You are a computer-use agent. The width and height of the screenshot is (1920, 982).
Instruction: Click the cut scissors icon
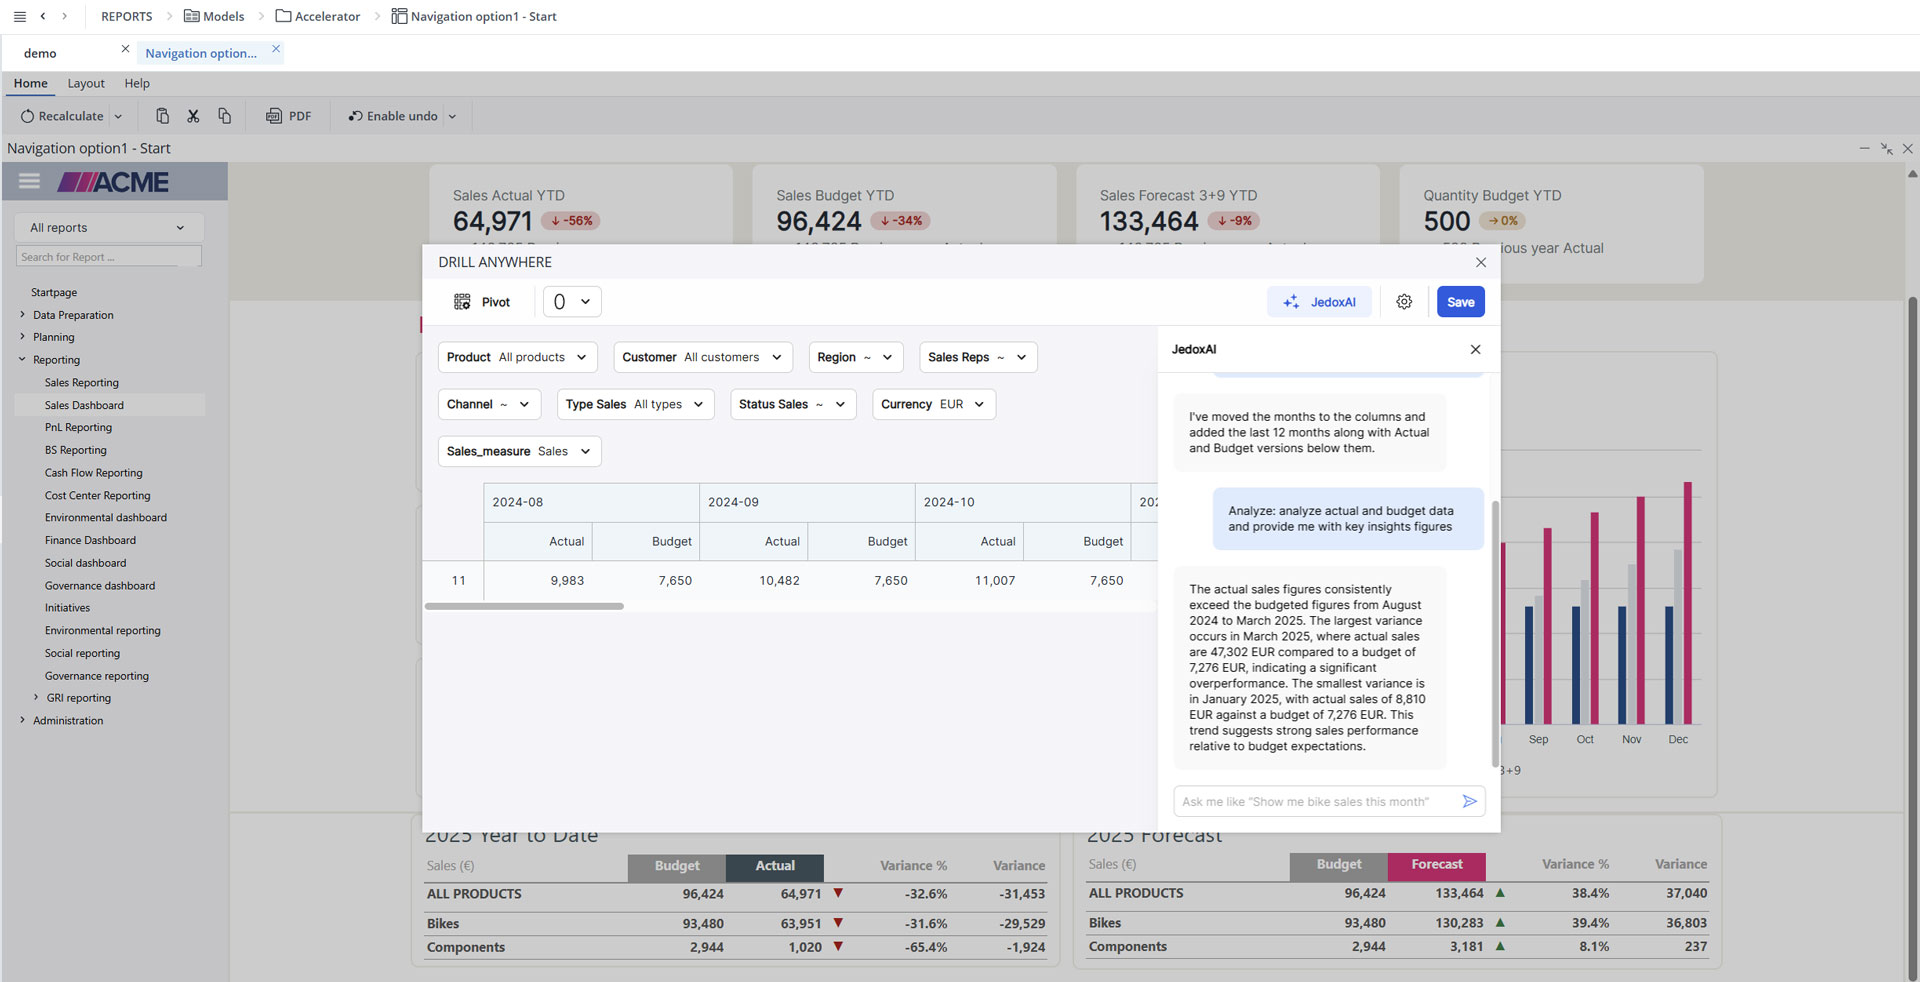coord(193,116)
